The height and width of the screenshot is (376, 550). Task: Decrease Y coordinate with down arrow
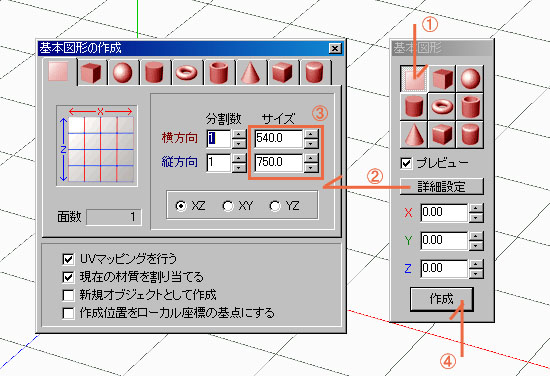point(476,246)
